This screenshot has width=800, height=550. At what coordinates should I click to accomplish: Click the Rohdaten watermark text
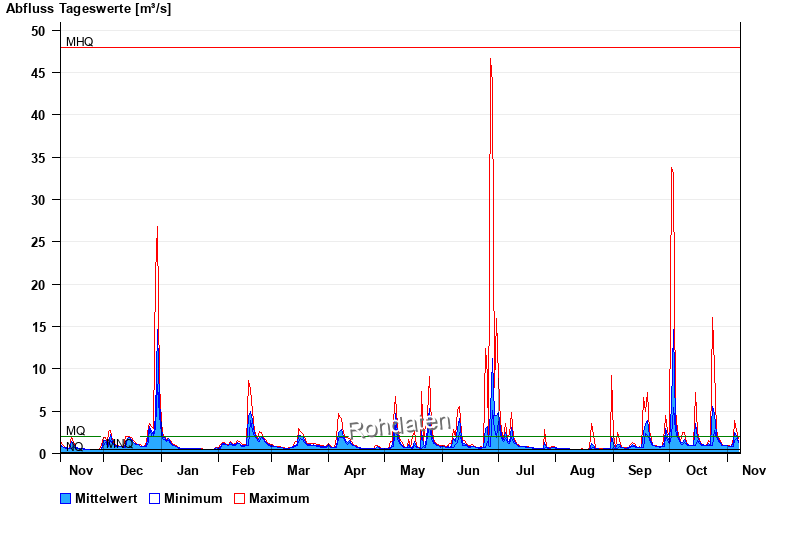click(400, 426)
